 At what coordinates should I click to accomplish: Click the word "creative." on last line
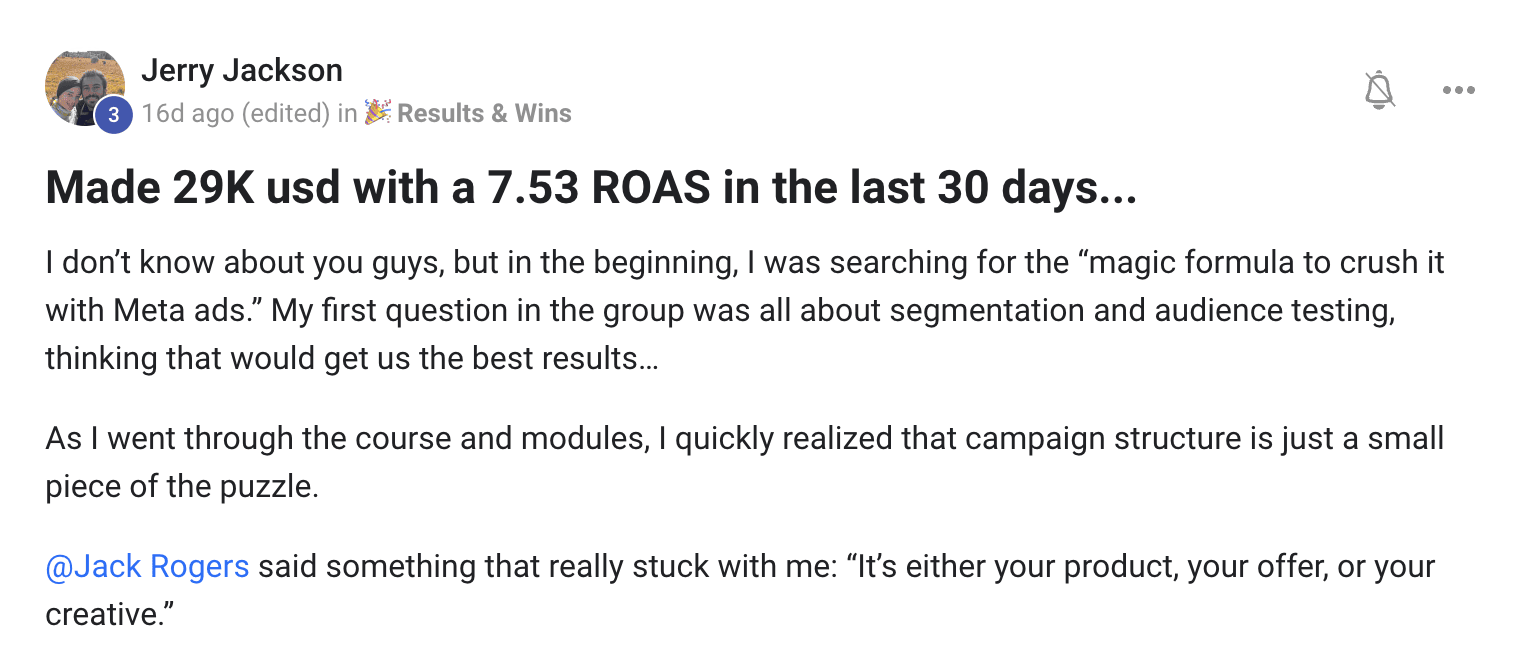pyautogui.click(x=110, y=614)
